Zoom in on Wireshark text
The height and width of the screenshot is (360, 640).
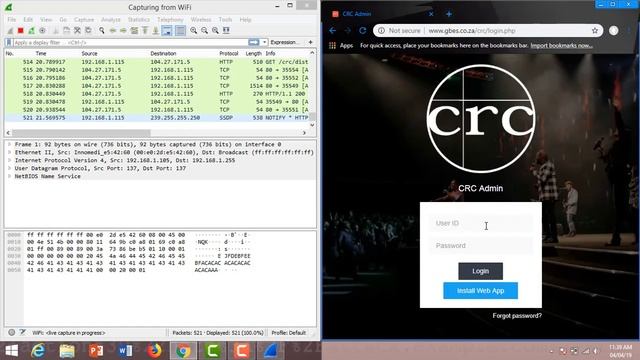click(193, 31)
